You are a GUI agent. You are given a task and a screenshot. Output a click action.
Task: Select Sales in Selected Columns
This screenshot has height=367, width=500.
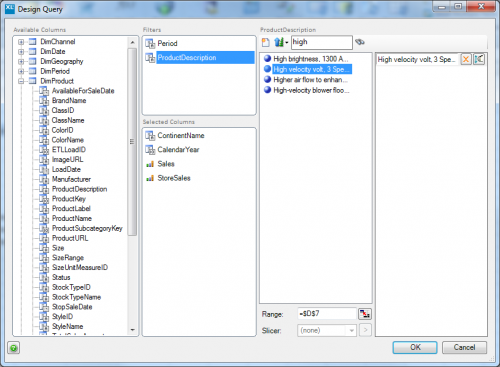click(x=166, y=164)
